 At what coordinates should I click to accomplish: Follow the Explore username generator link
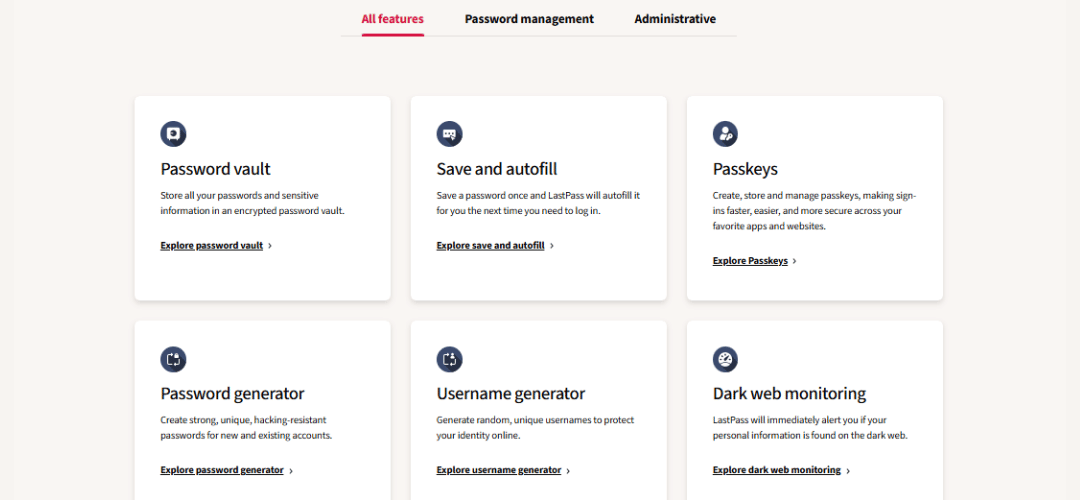pyautogui.click(x=499, y=470)
